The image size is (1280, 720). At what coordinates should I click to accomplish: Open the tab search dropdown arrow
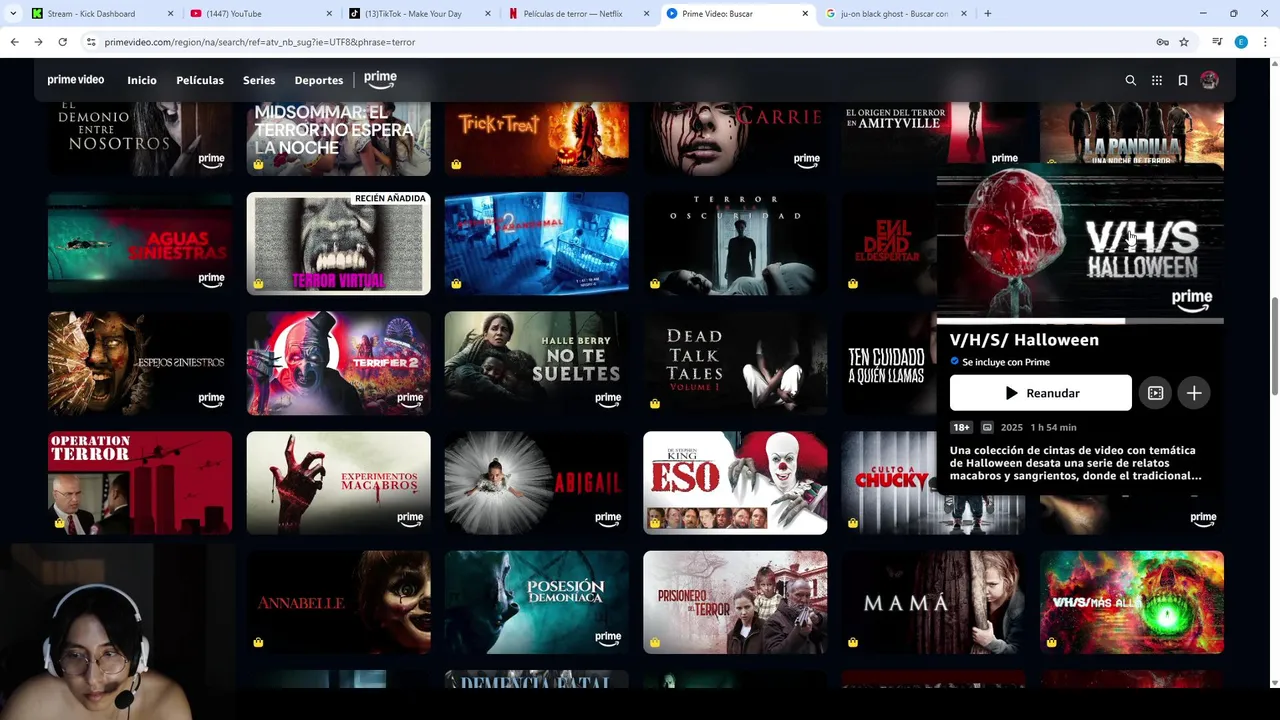[x=11, y=14]
